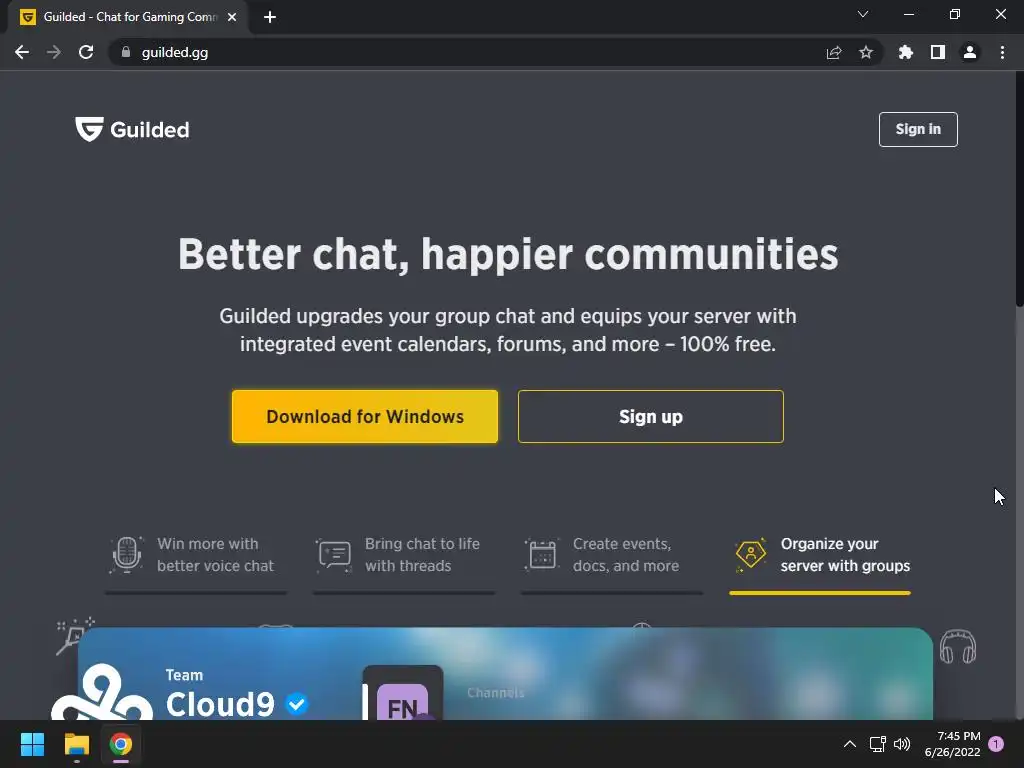
Task: Open the clock showing 7:45 PM
Action: click(x=953, y=744)
